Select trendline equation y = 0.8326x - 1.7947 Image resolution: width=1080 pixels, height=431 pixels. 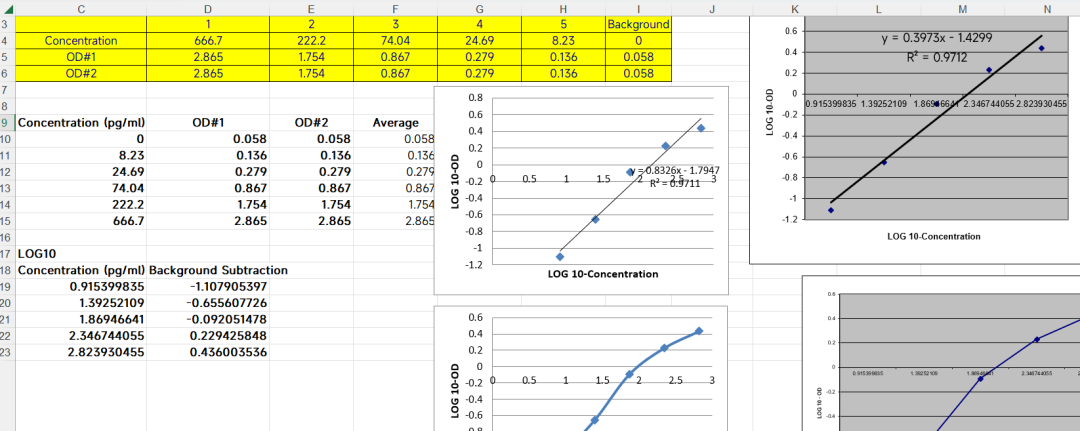tap(672, 170)
